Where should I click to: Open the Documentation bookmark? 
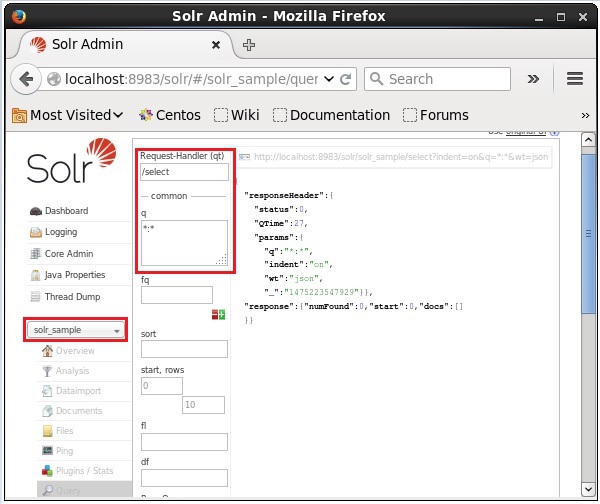click(x=331, y=115)
